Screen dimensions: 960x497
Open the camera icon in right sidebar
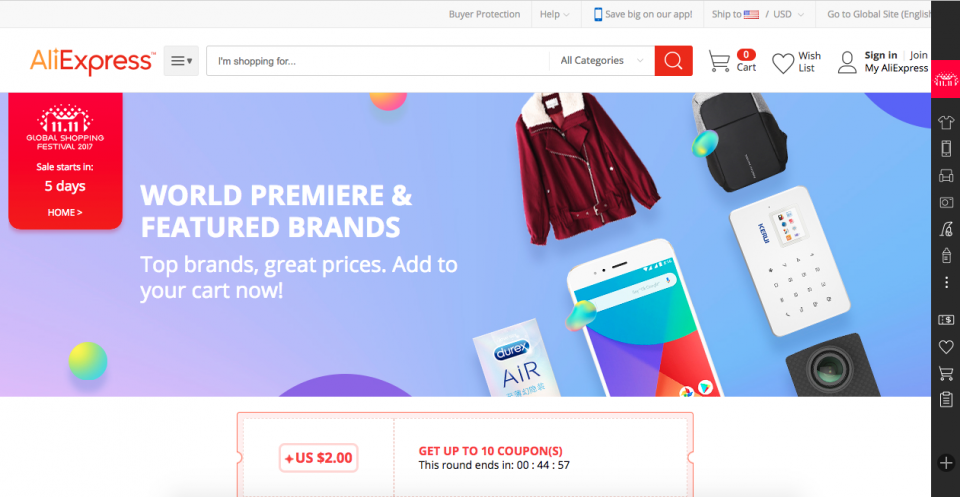click(x=946, y=202)
